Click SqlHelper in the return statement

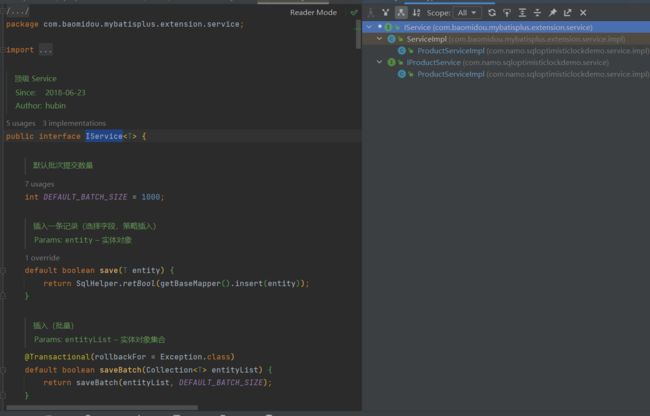97,283
